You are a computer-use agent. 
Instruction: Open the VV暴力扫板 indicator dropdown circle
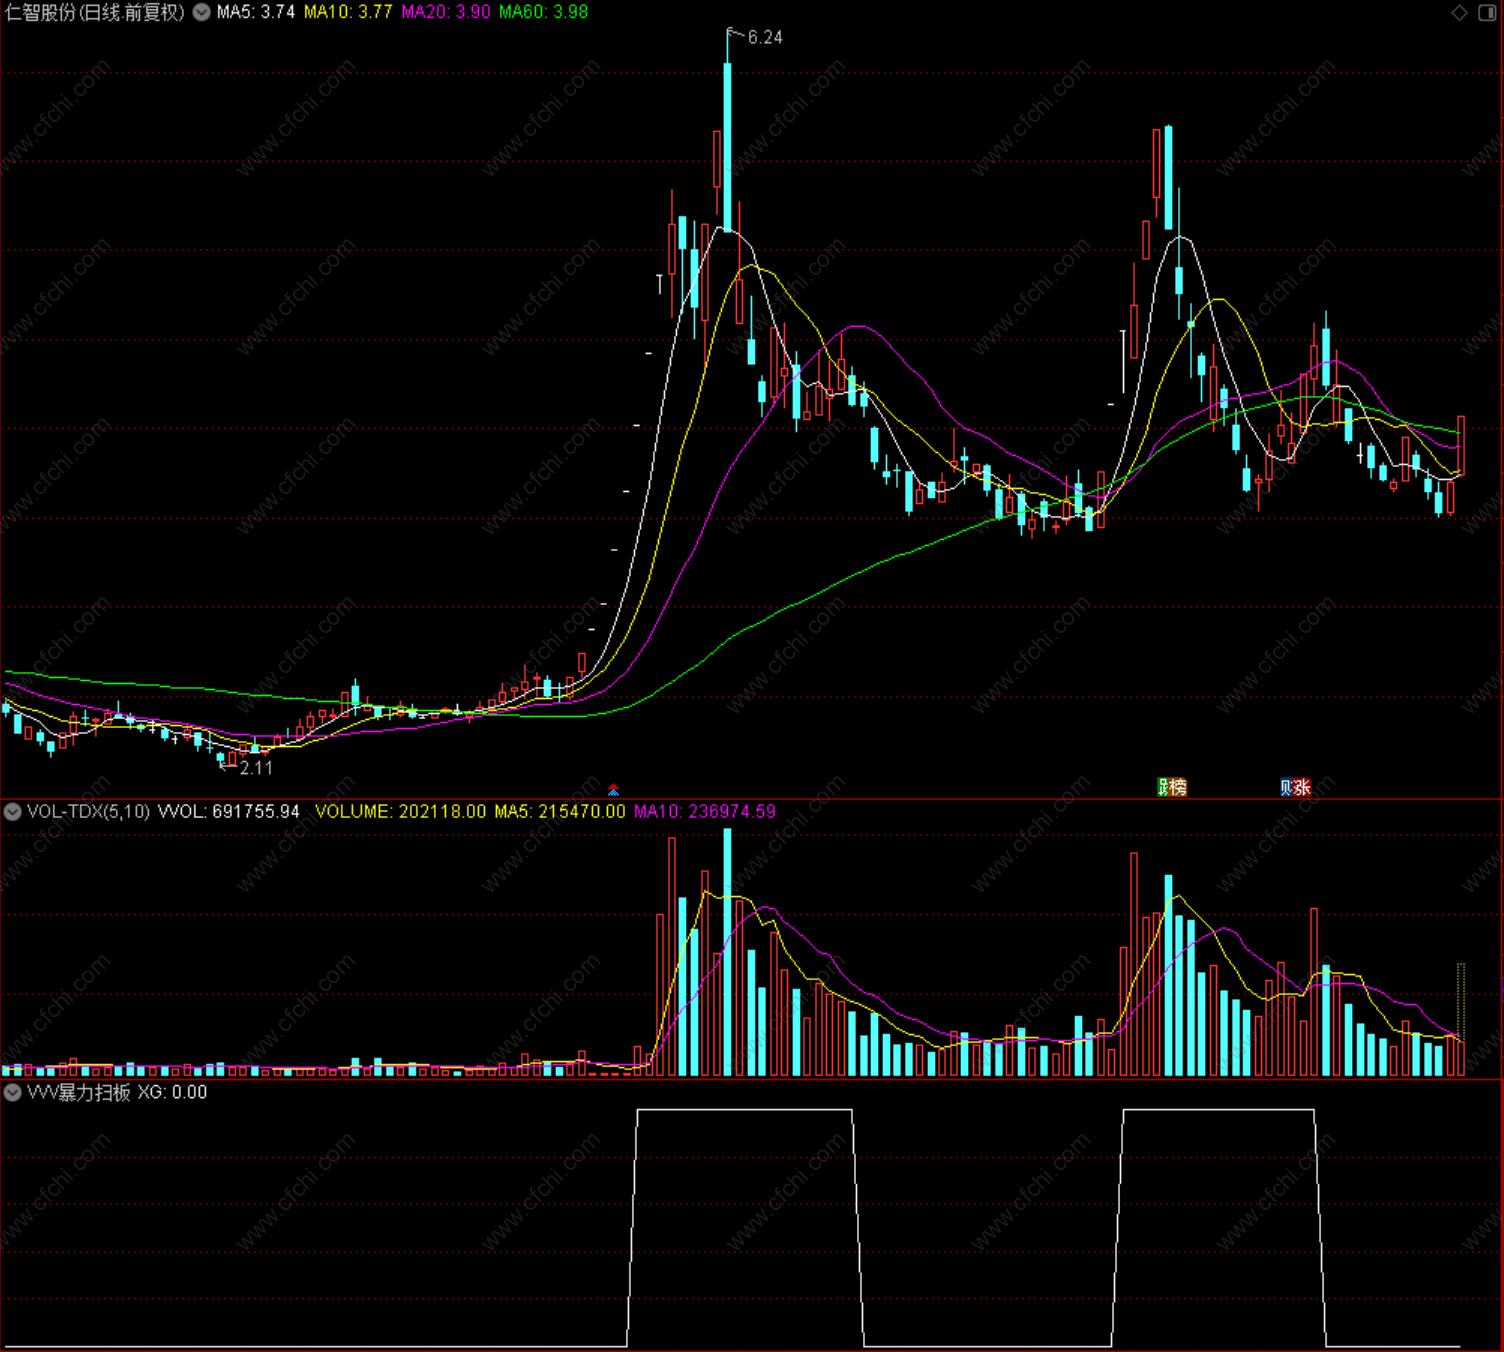click(x=12, y=1093)
